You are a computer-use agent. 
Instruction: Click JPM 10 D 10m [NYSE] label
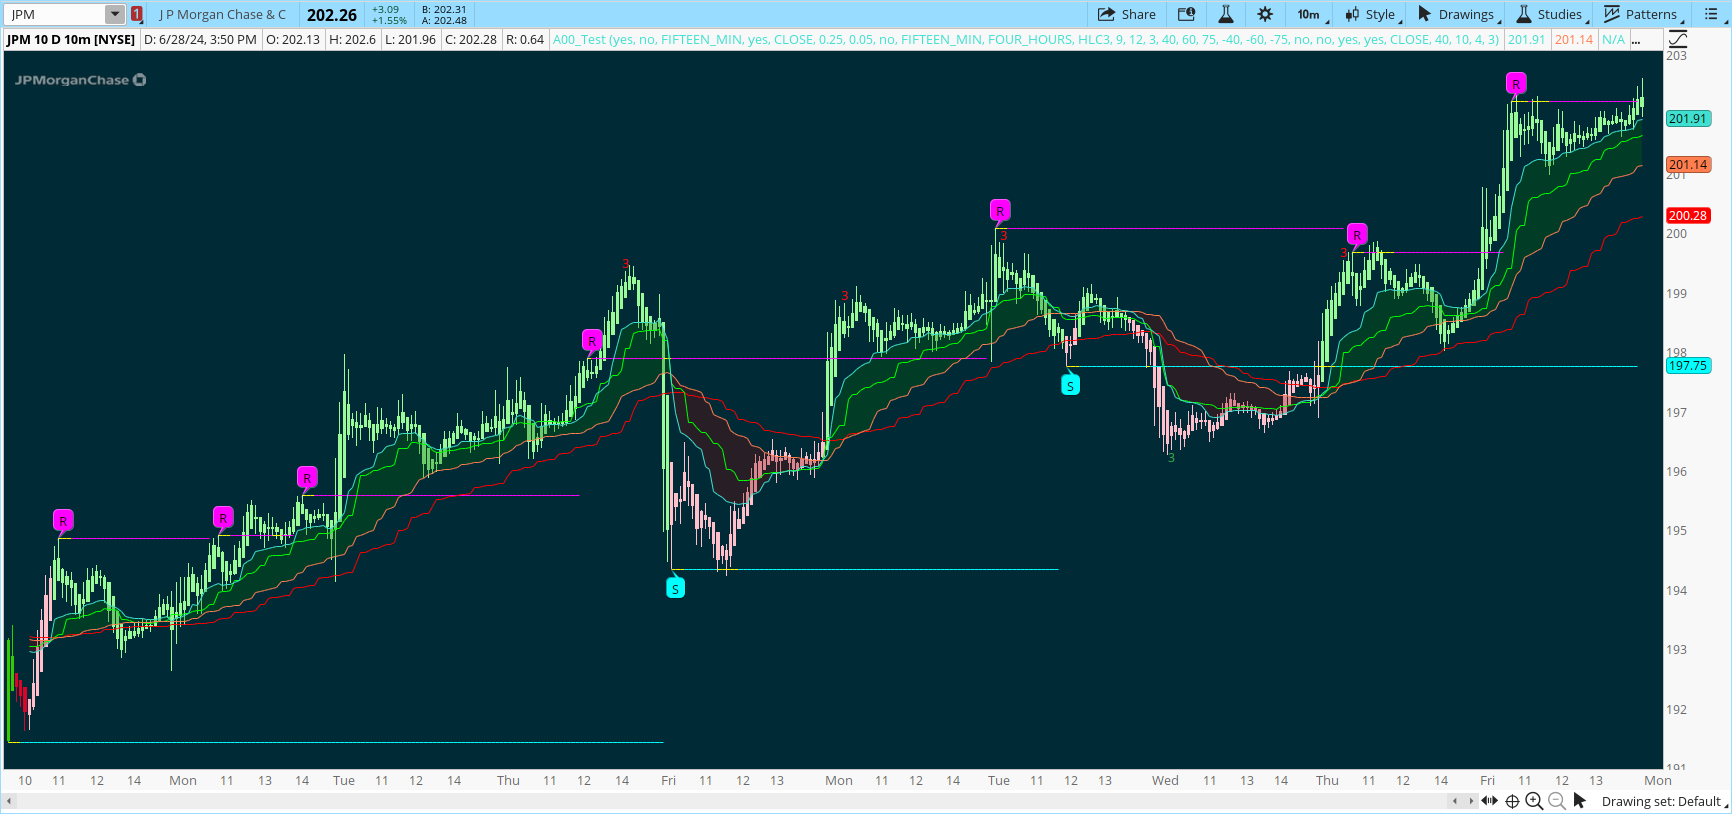[71, 40]
